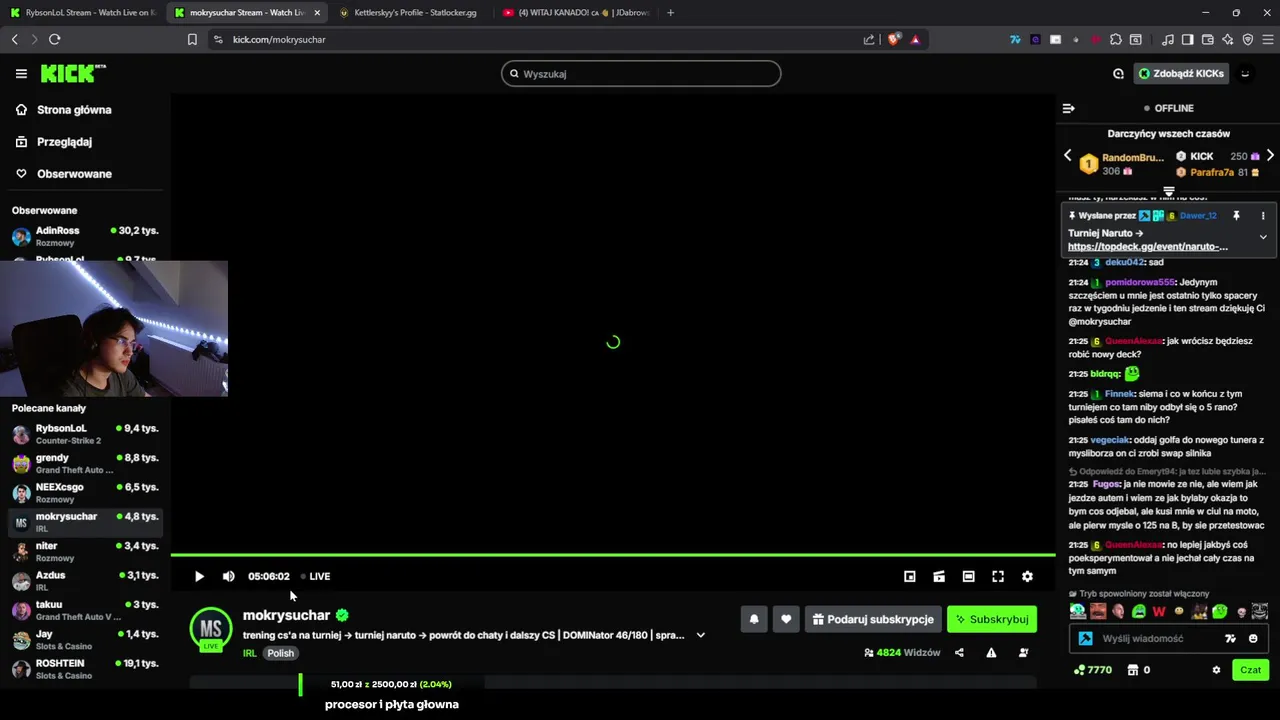This screenshot has height=720, width=1280.
Task: Open NEEXcsgo recommended channel
Action: tap(85, 493)
